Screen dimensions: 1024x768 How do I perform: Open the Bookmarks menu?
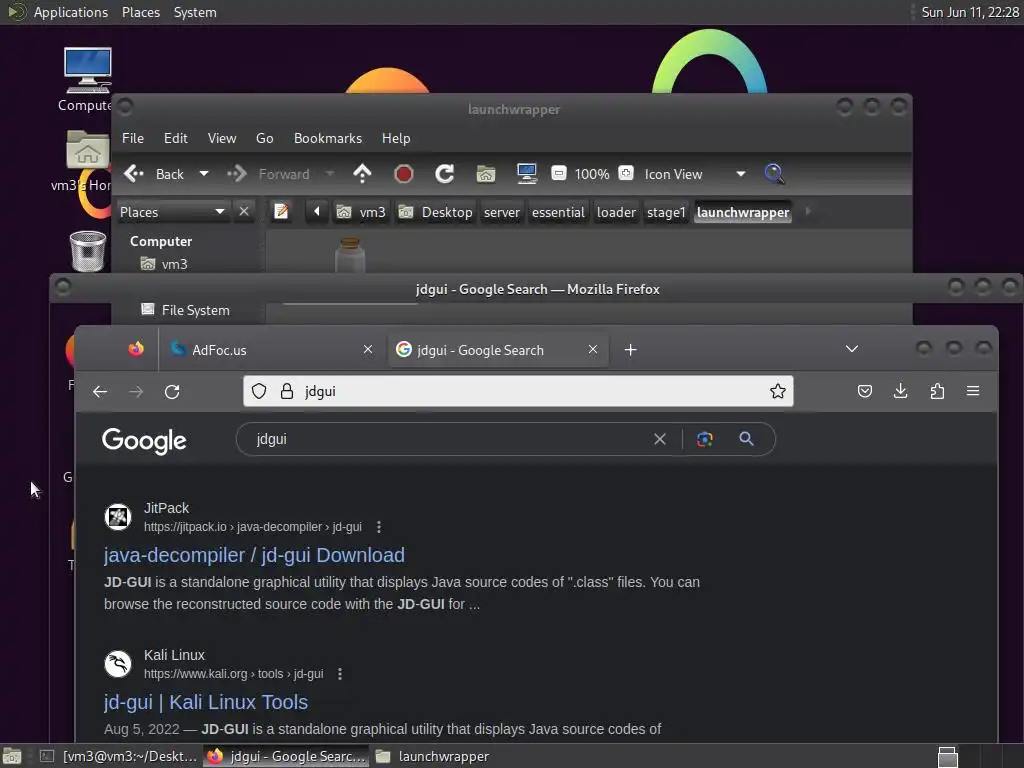pyautogui.click(x=328, y=138)
